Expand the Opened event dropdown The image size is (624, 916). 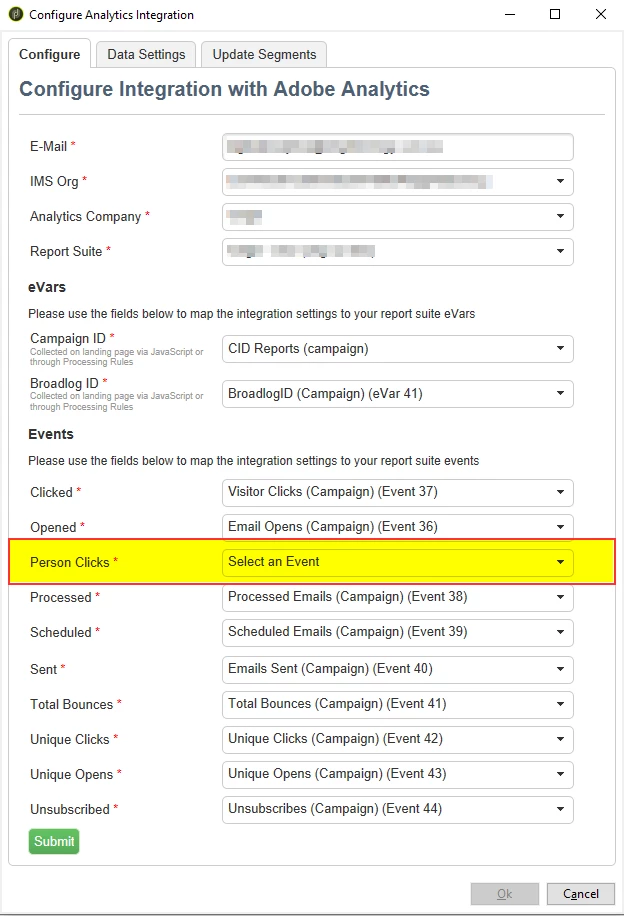coord(397,526)
